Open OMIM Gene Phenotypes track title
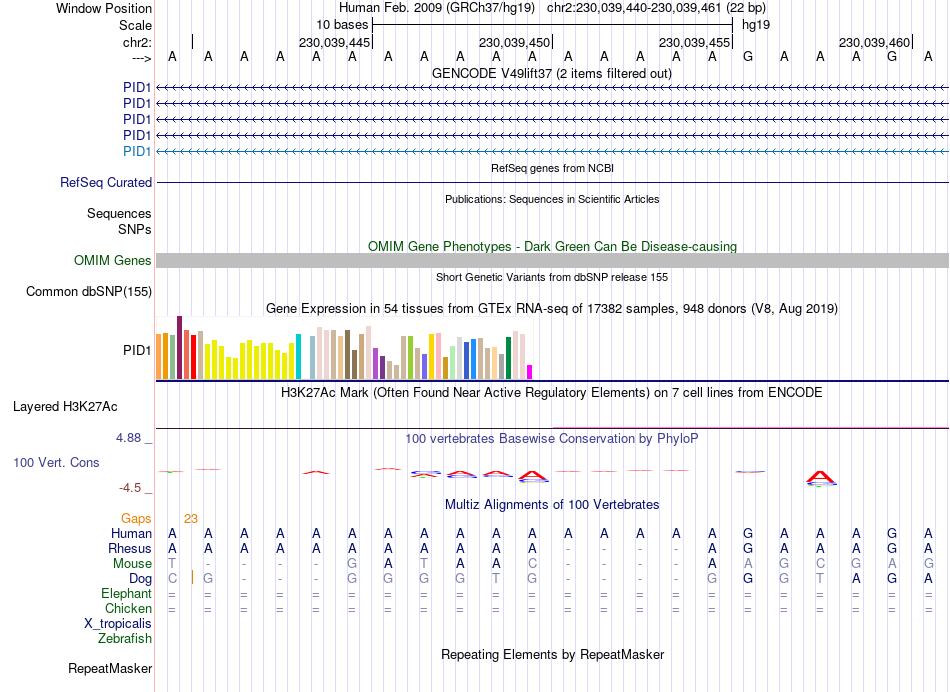Screen dimensions: 950x692 (552, 246)
